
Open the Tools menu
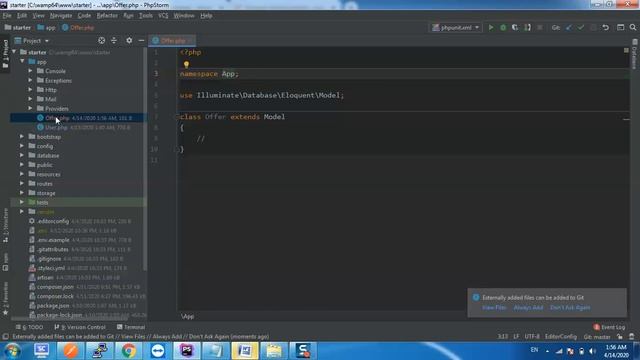pyautogui.click(x=146, y=16)
